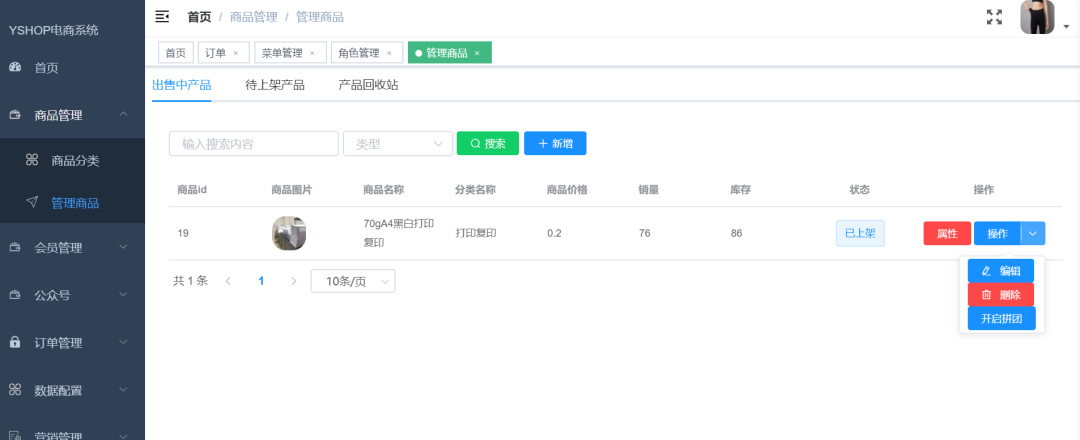Switch to the 产品回收站 tab
Image resolution: width=1080 pixels, height=440 pixels.
(x=368, y=85)
